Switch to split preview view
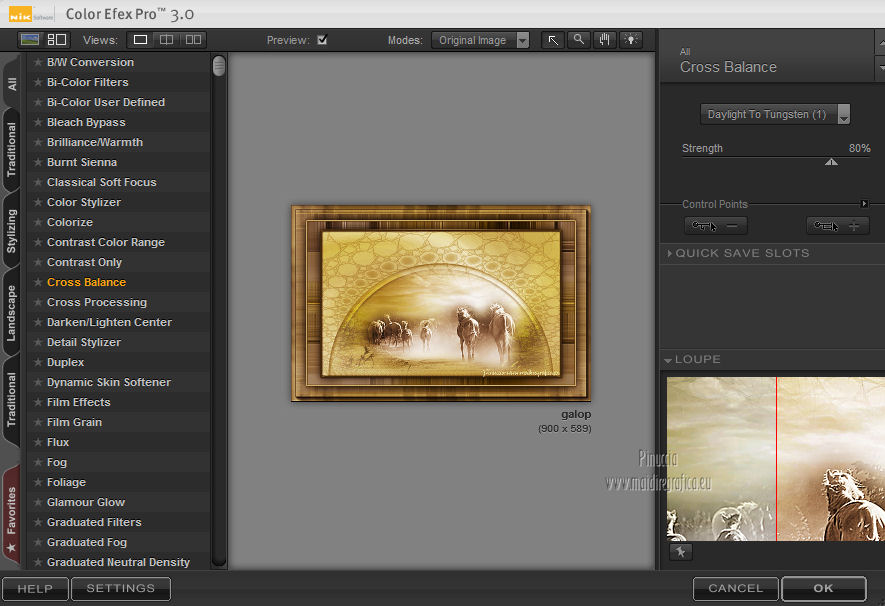Screen dimensions: 885x606 pyautogui.click(x=167, y=40)
